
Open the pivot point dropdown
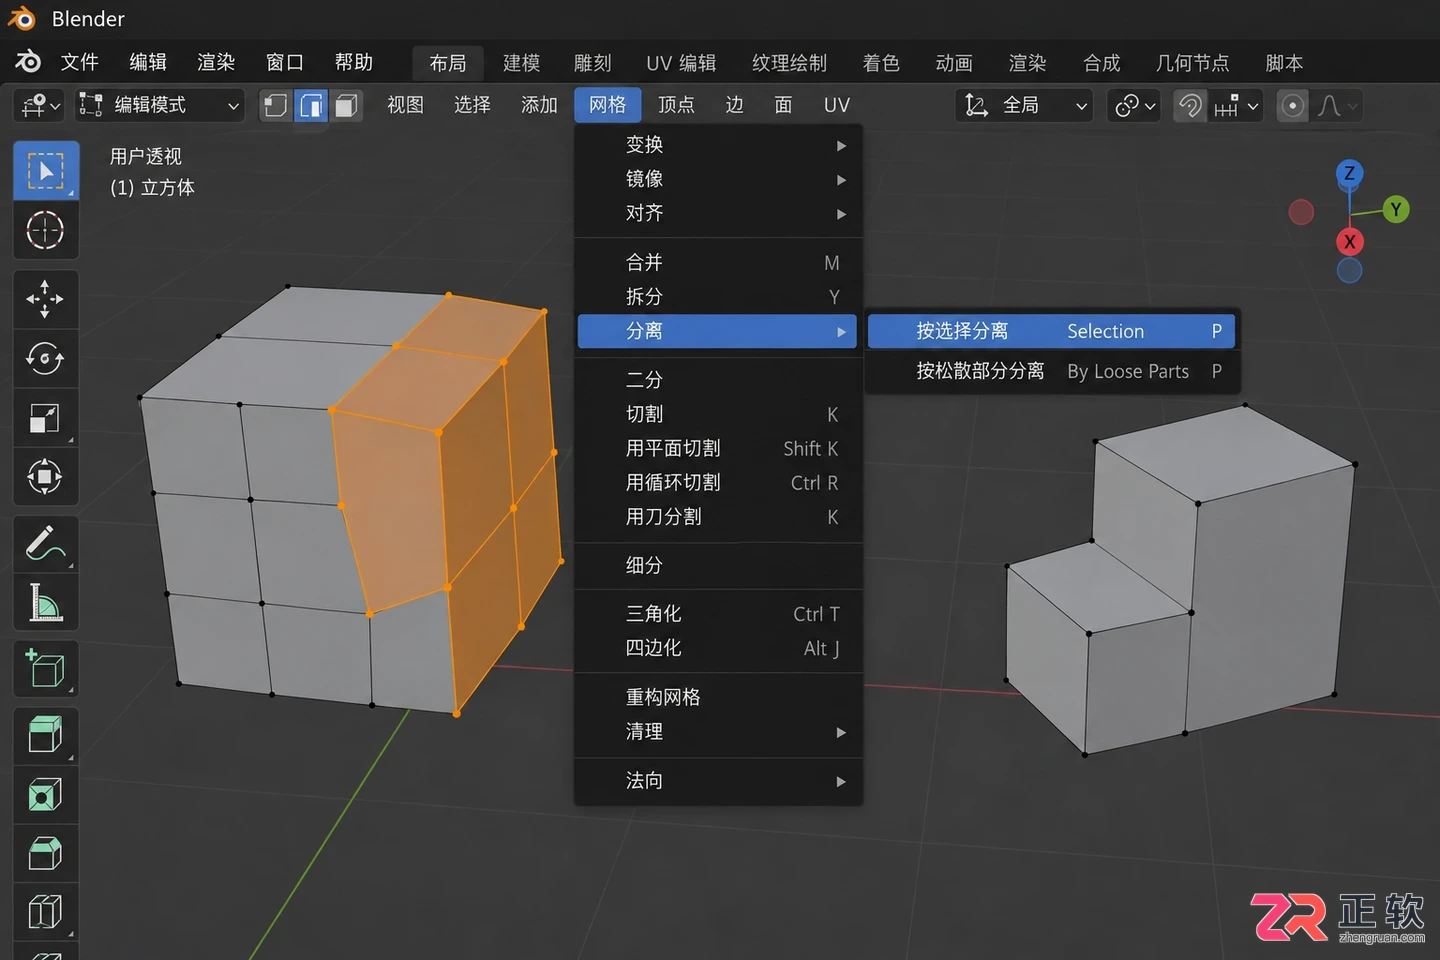[x=1135, y=105]
